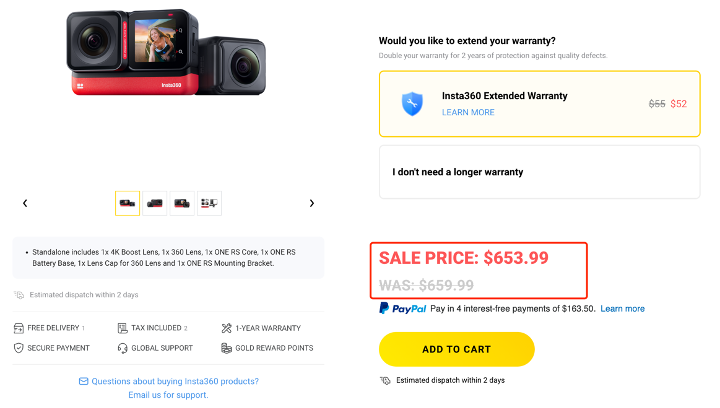Click the tax included icon

click(x=123, y=328)
